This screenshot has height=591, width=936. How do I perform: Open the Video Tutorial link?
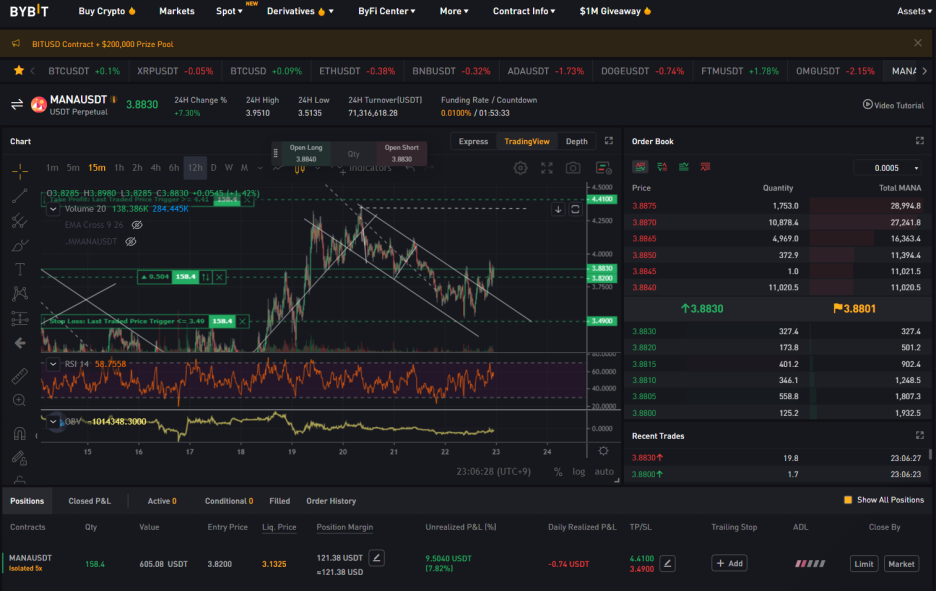point(893,105)
